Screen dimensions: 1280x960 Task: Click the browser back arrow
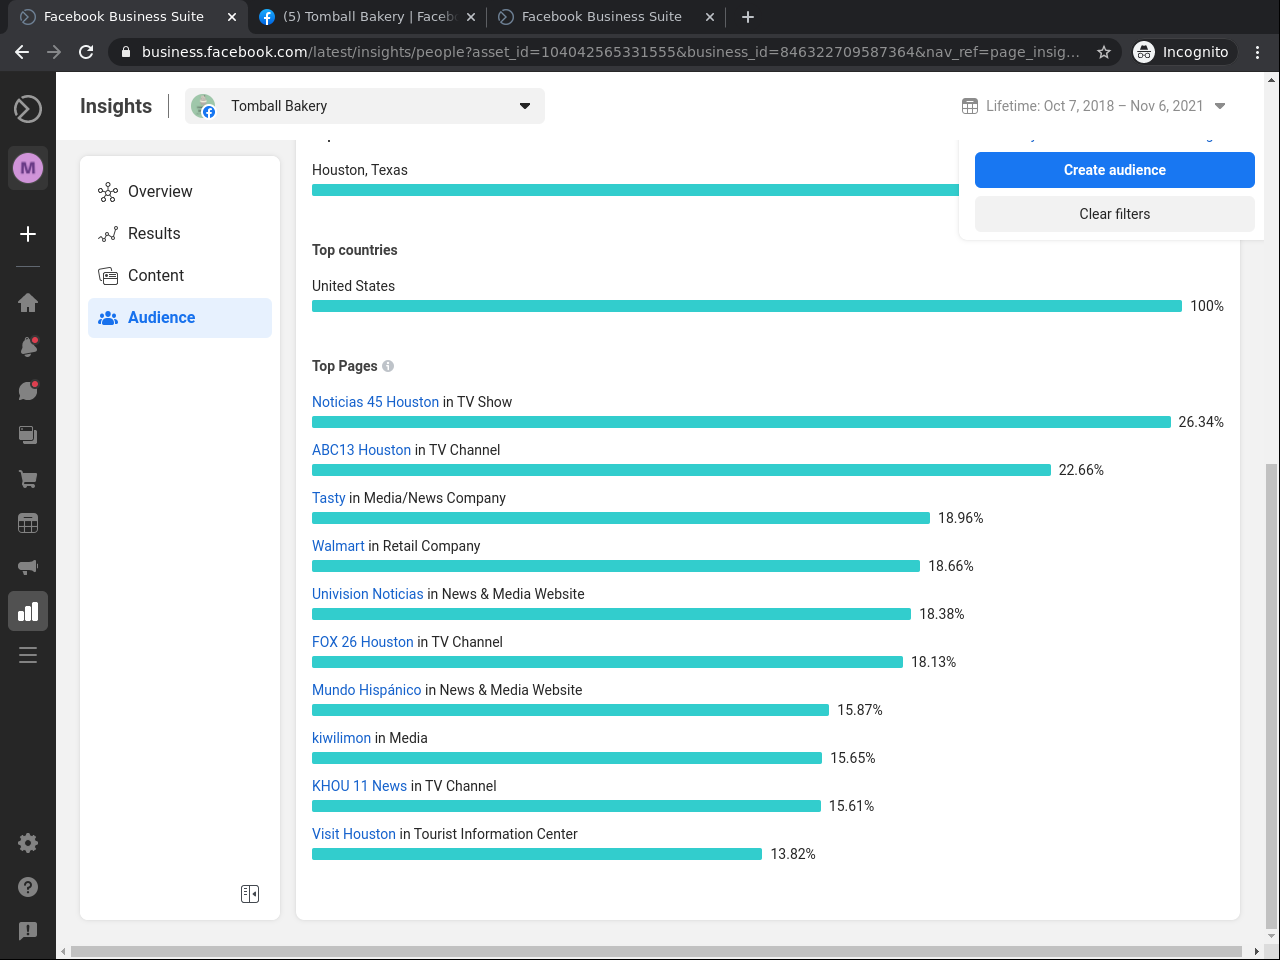22,52
